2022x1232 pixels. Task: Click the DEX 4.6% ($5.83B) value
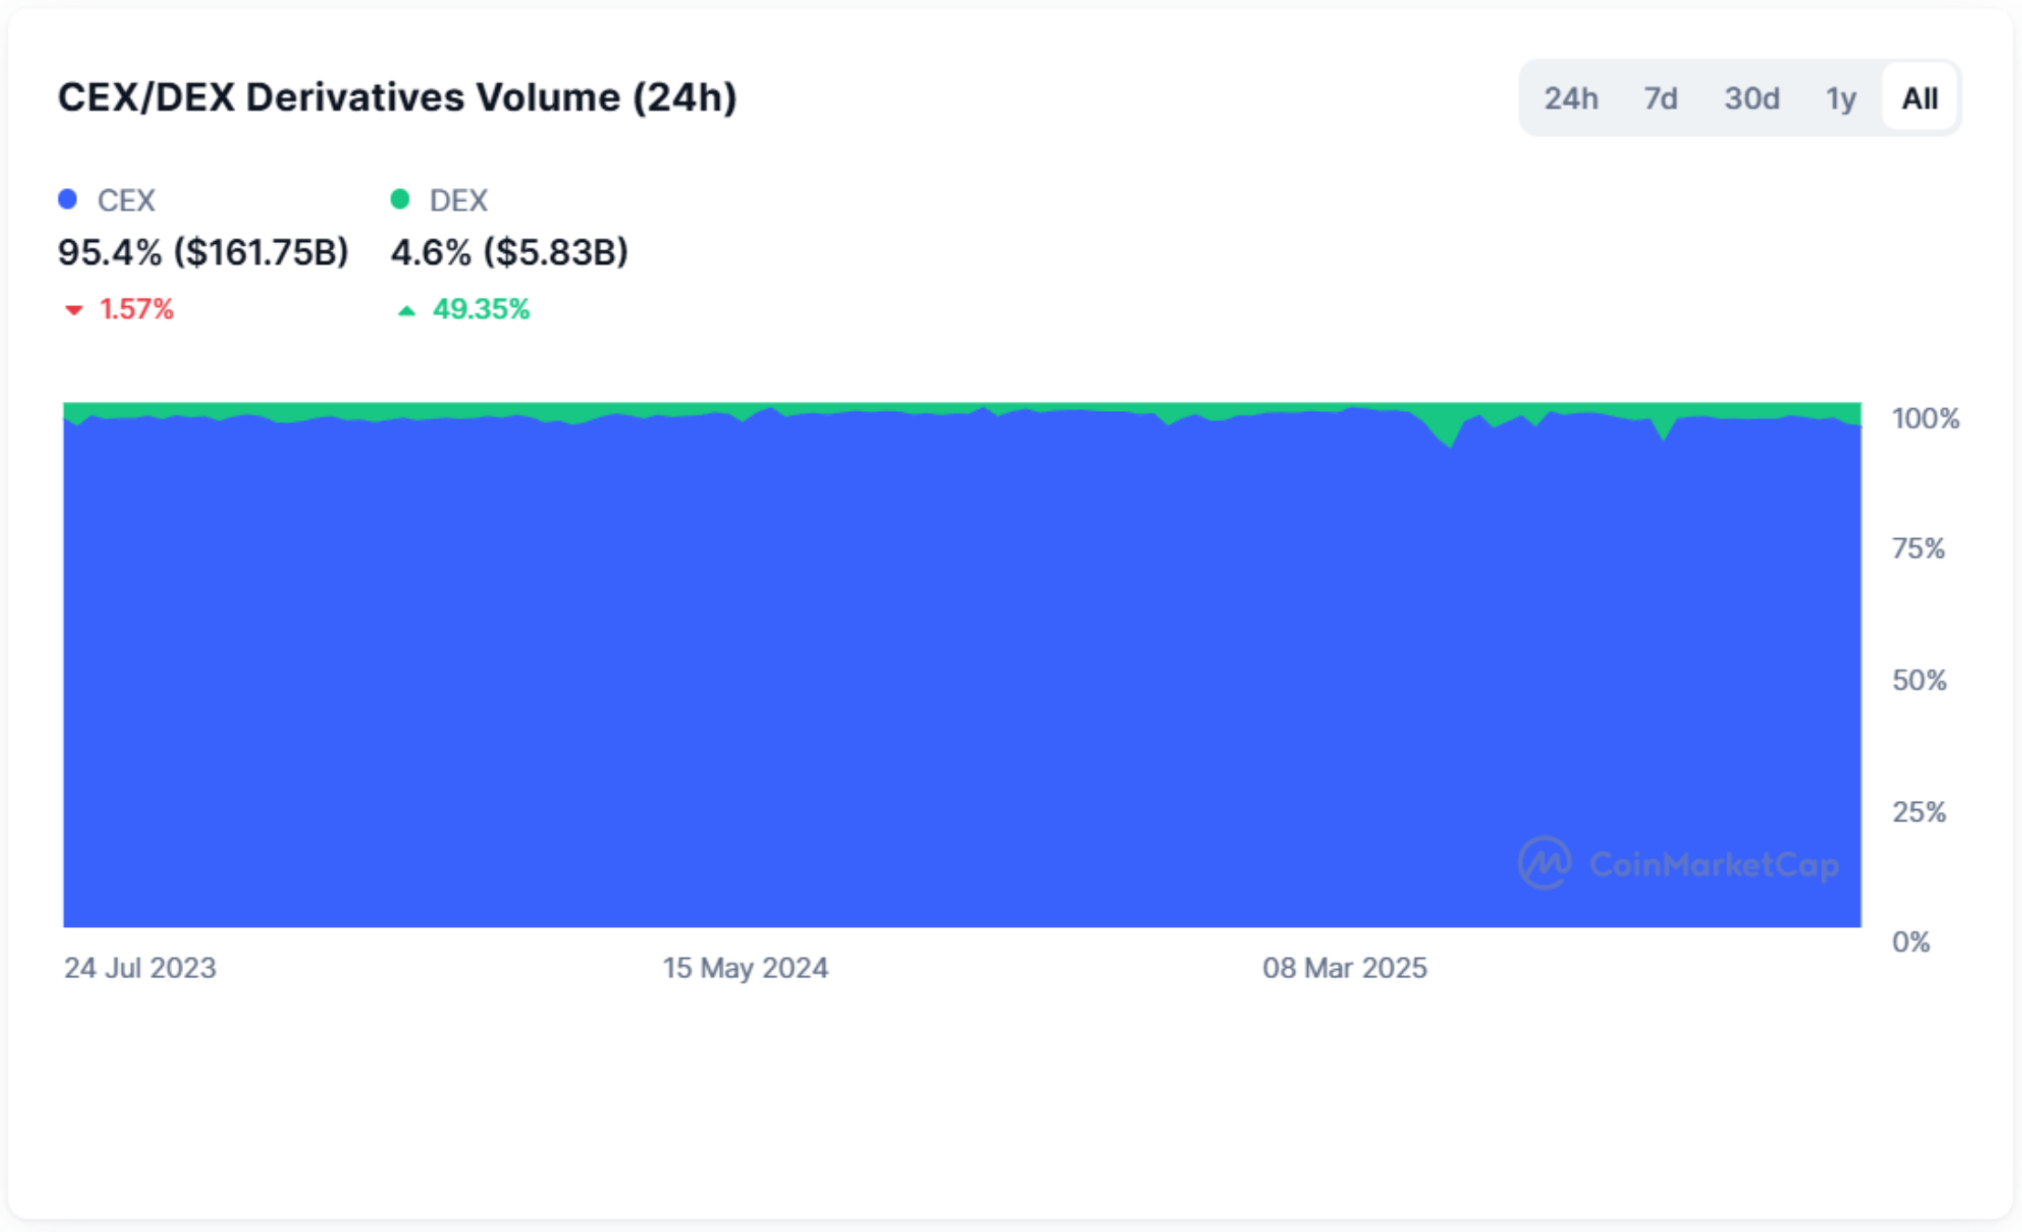click(x=509, y=252)
